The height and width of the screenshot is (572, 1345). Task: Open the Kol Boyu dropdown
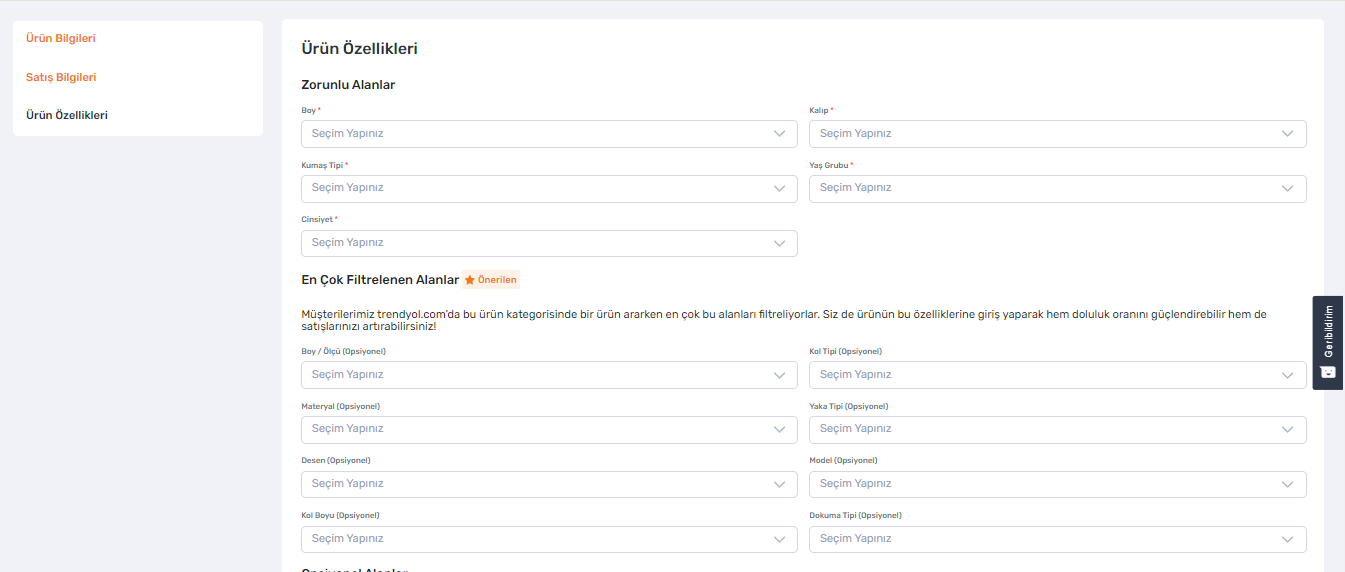(549, 539)
